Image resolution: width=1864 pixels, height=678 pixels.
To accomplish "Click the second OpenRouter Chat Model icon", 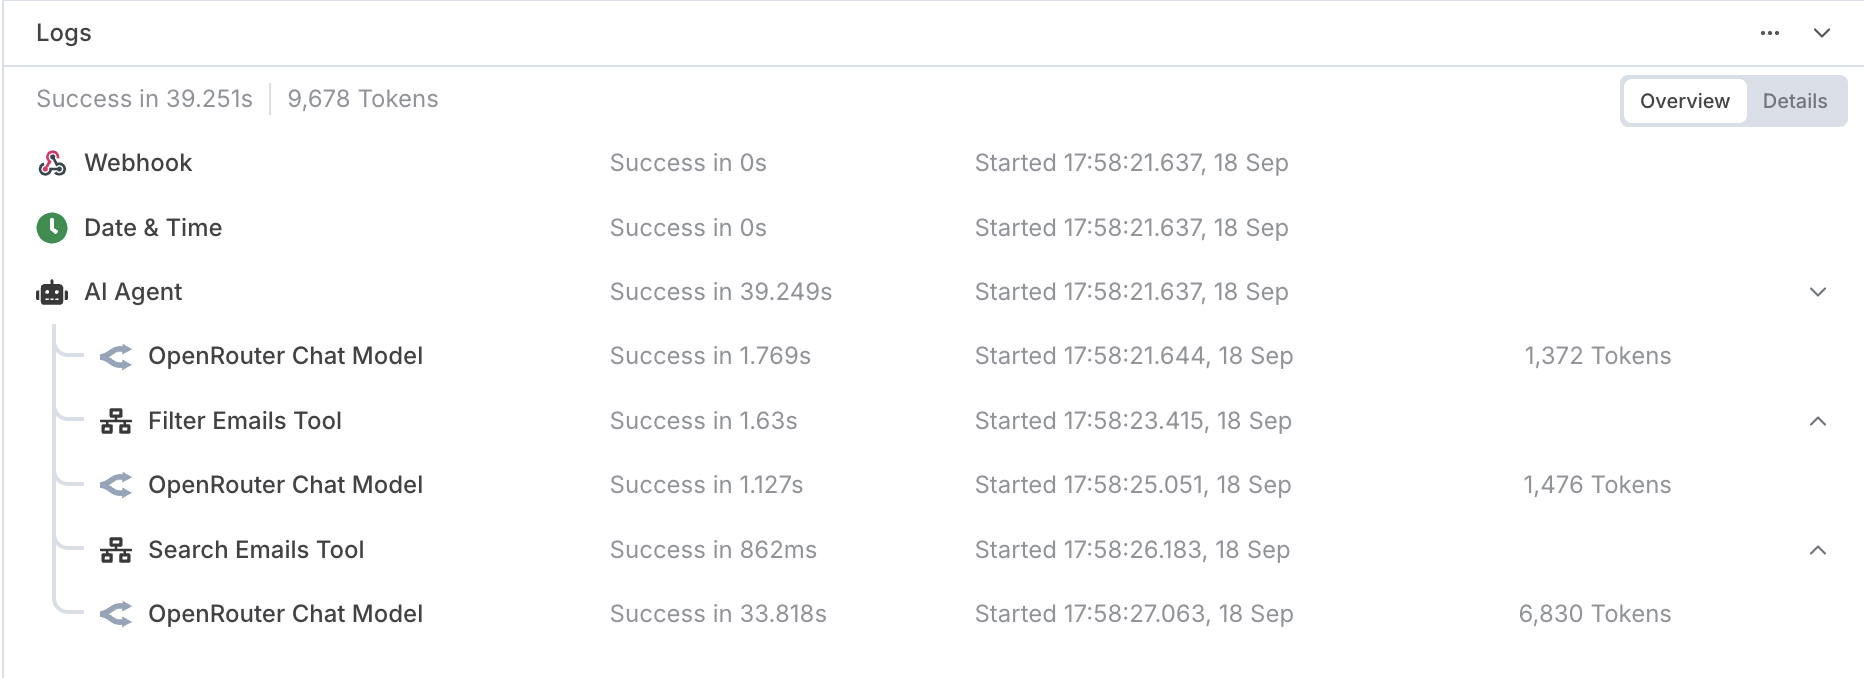I will point(116,485).
